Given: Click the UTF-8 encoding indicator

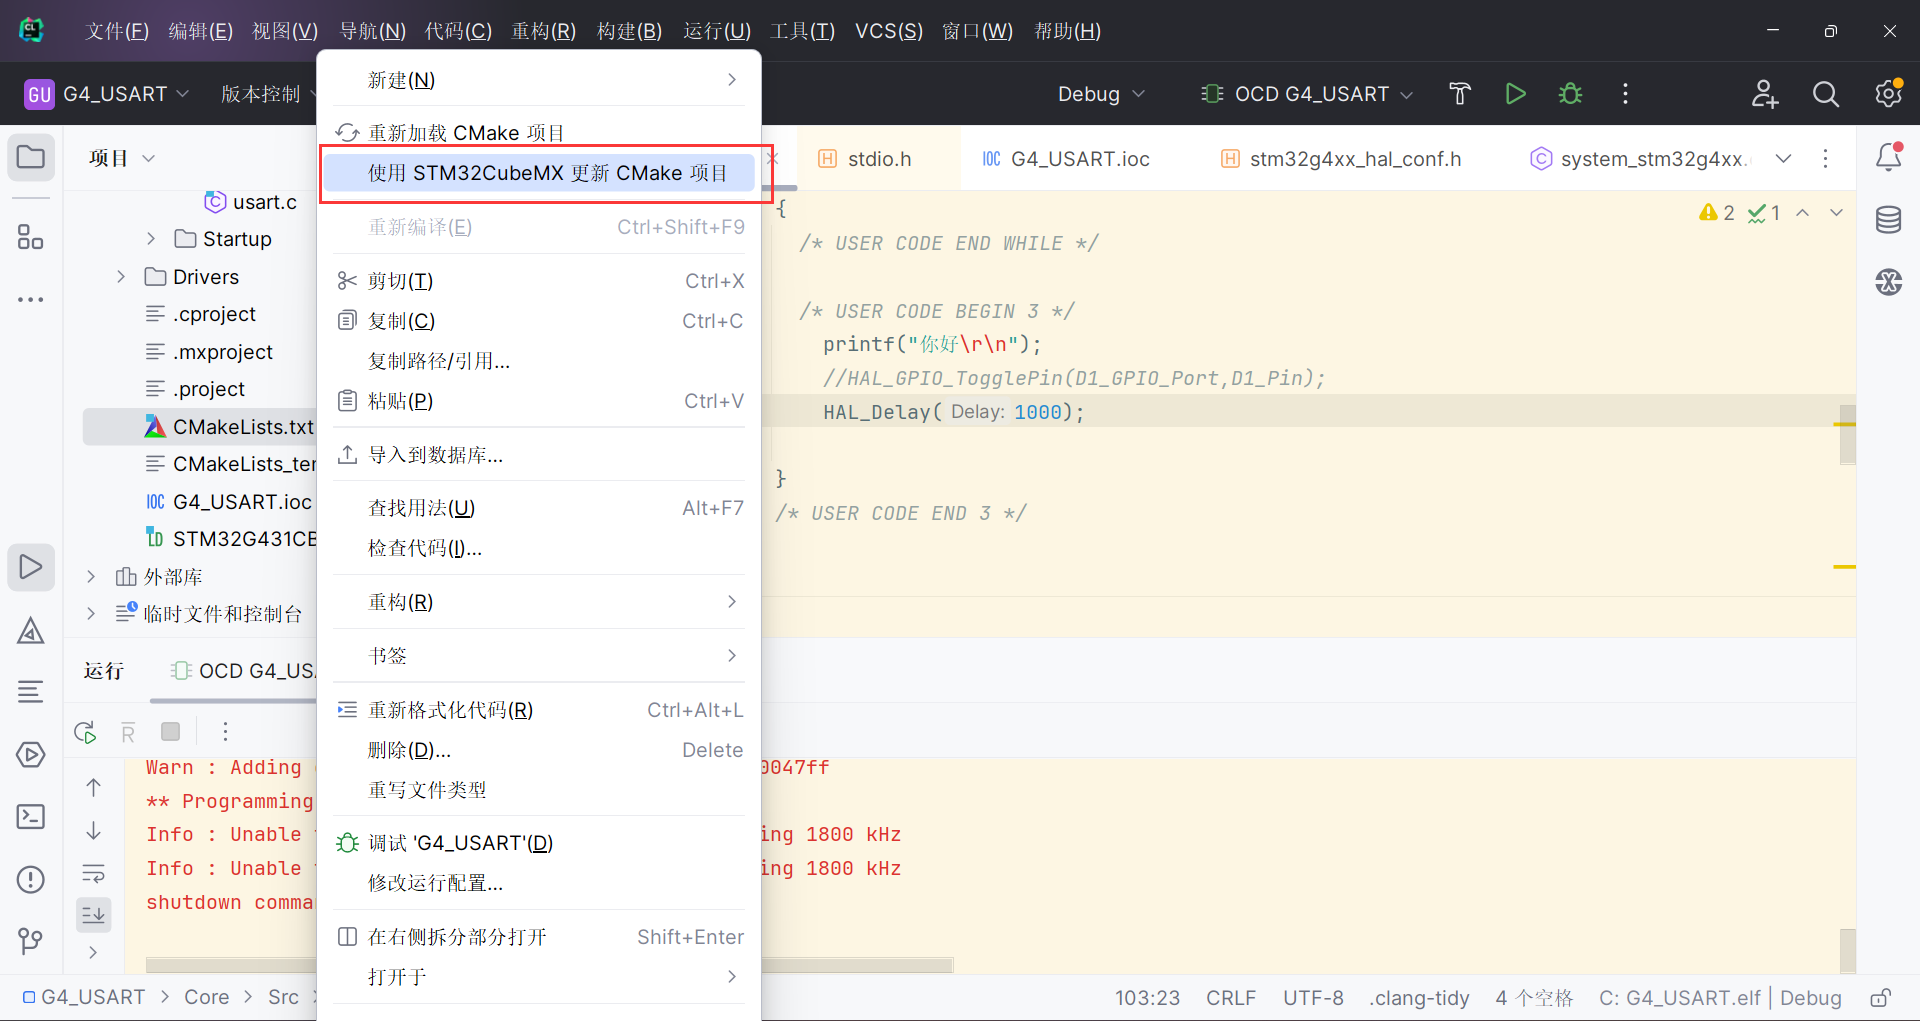Looking at the screenshot, I should 1313,997.
